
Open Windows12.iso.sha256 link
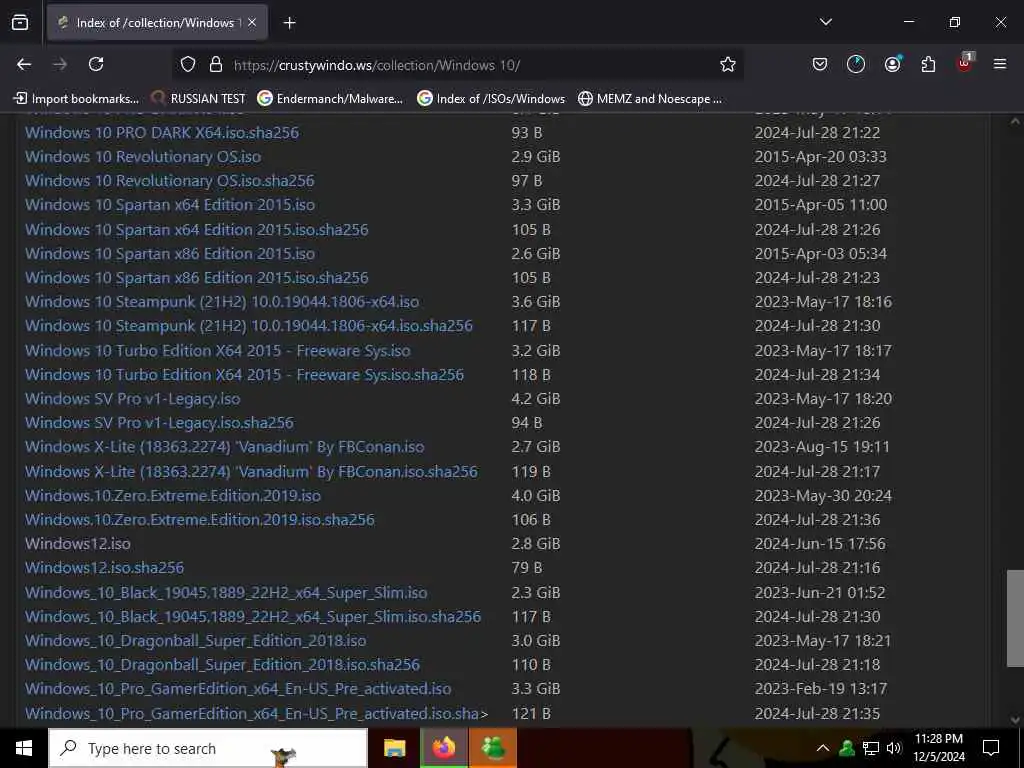tap(104, 568)
